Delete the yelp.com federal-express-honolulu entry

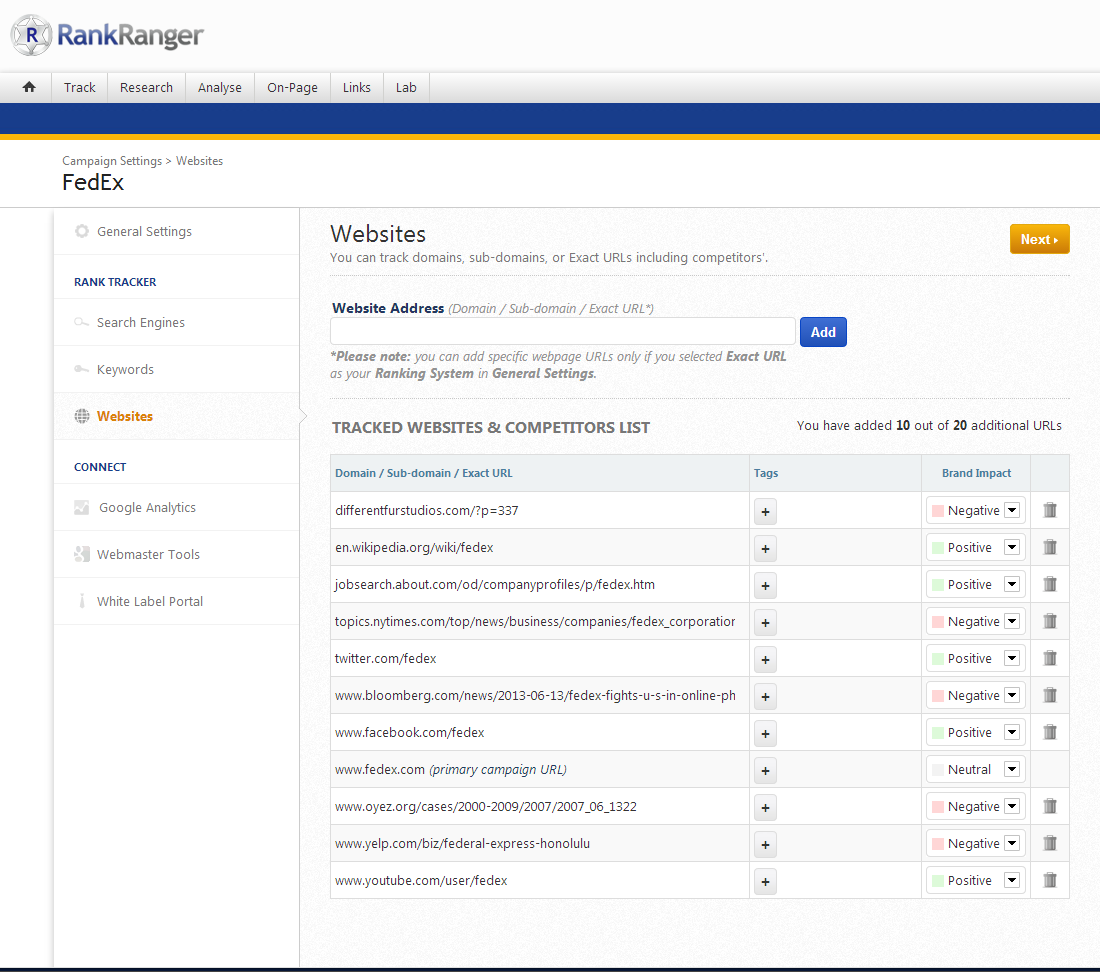pos(1049,843)
